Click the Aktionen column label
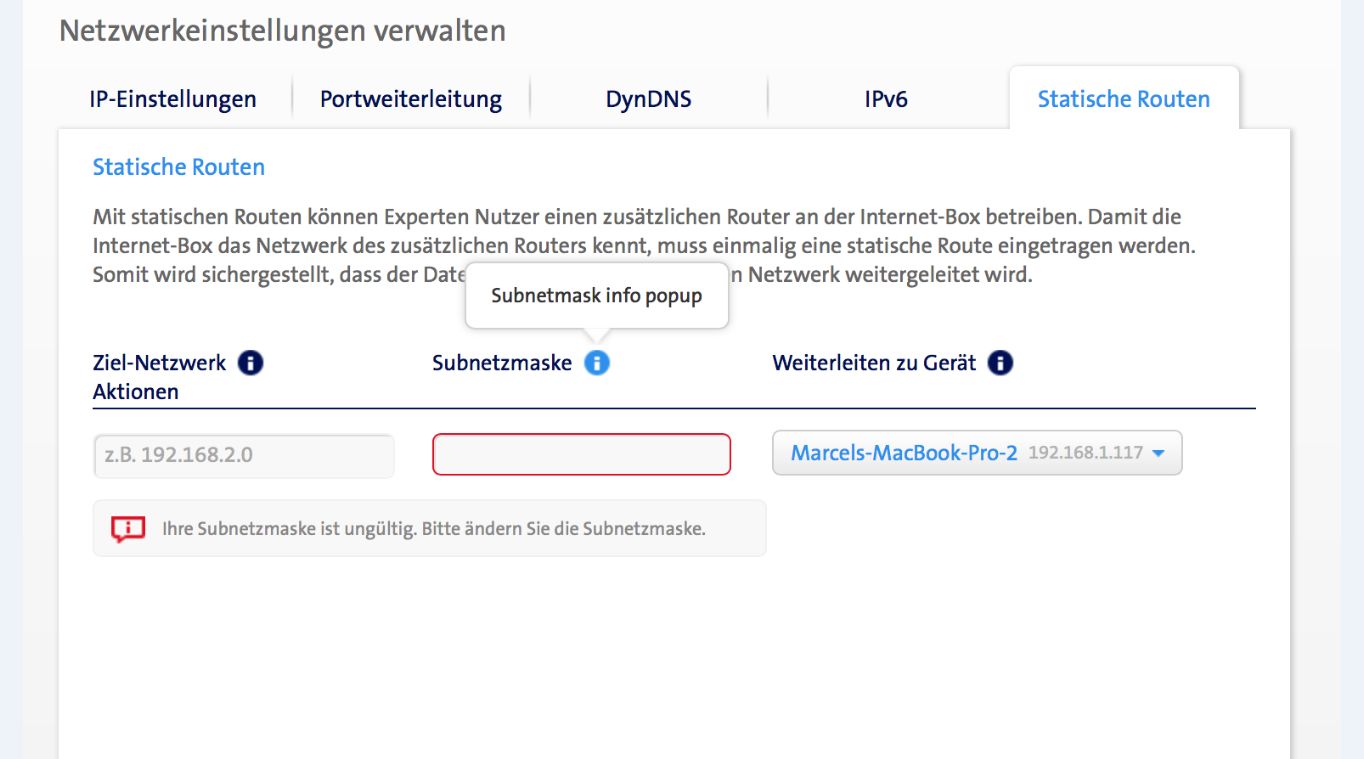 coord(136,392)
